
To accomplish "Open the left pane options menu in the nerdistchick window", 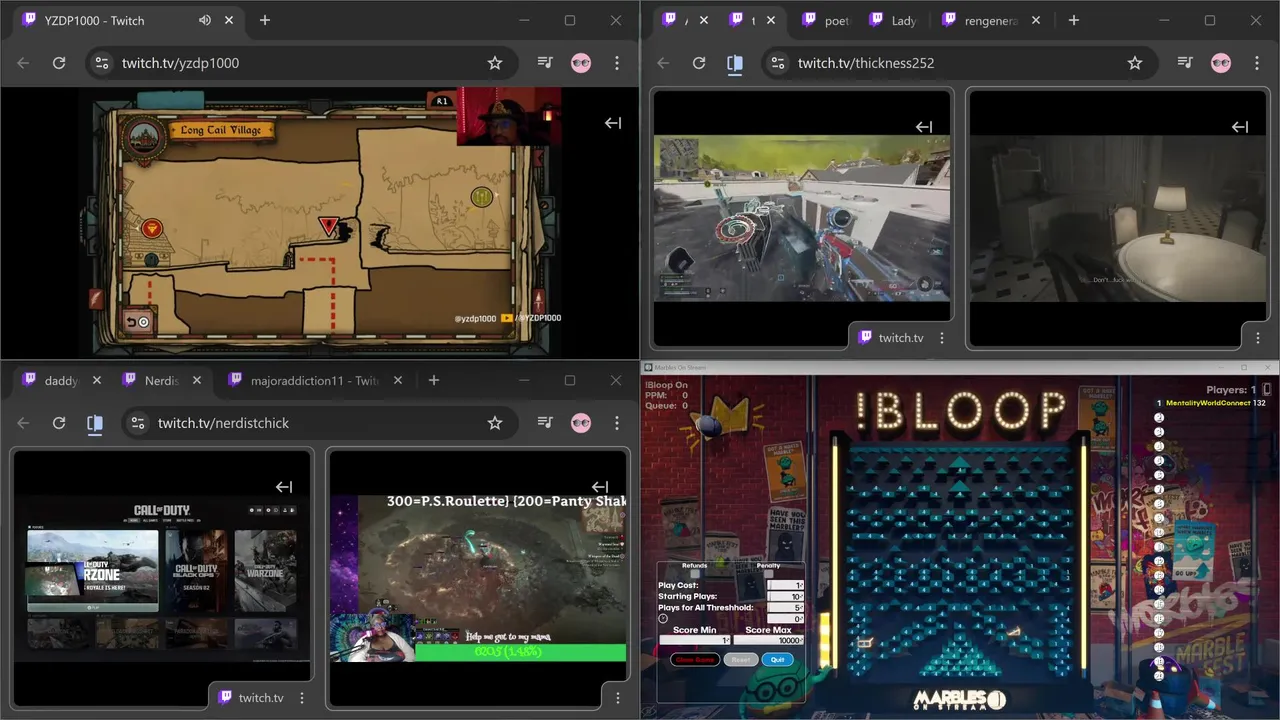I will [x=301, y=698].
